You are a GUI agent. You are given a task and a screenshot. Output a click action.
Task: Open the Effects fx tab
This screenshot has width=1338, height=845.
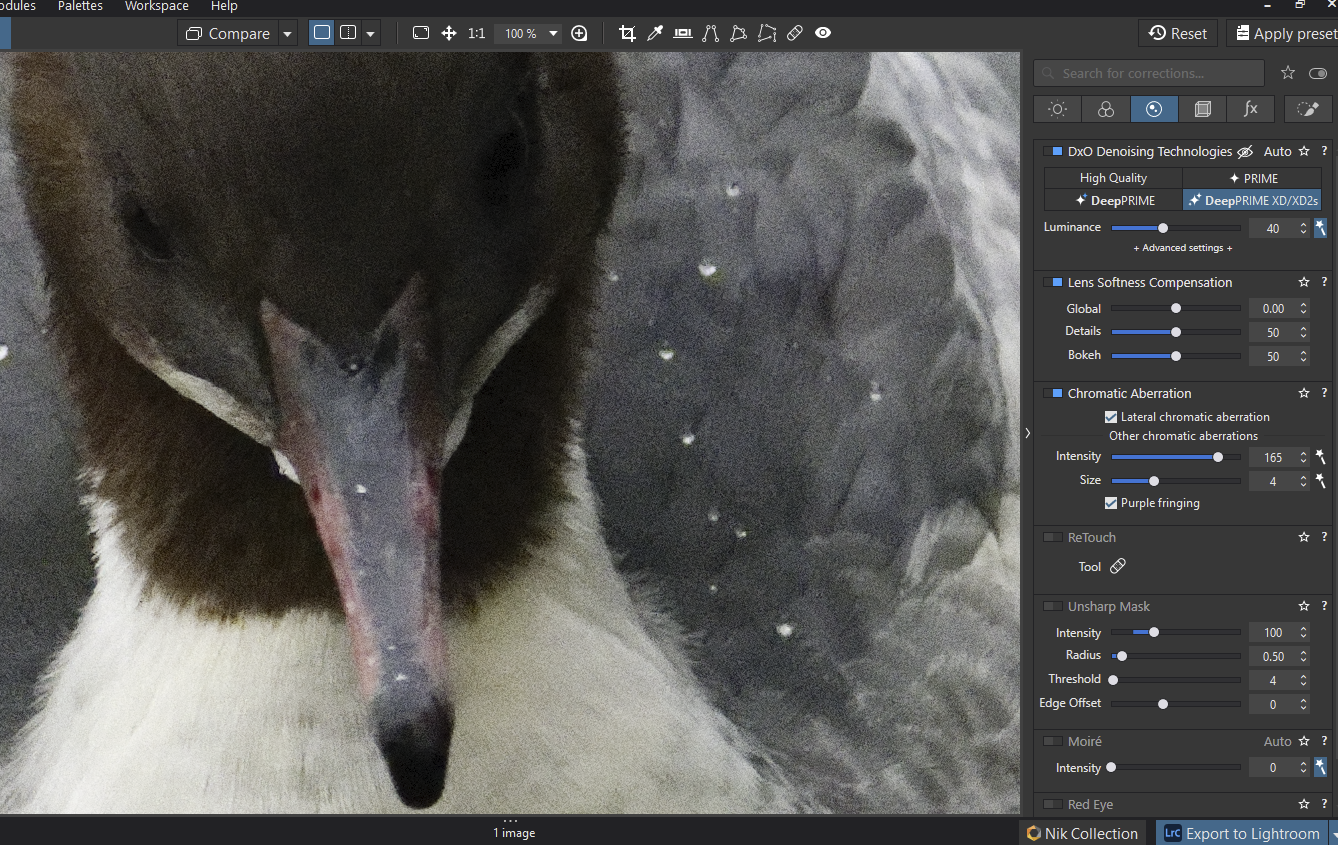1250,109
